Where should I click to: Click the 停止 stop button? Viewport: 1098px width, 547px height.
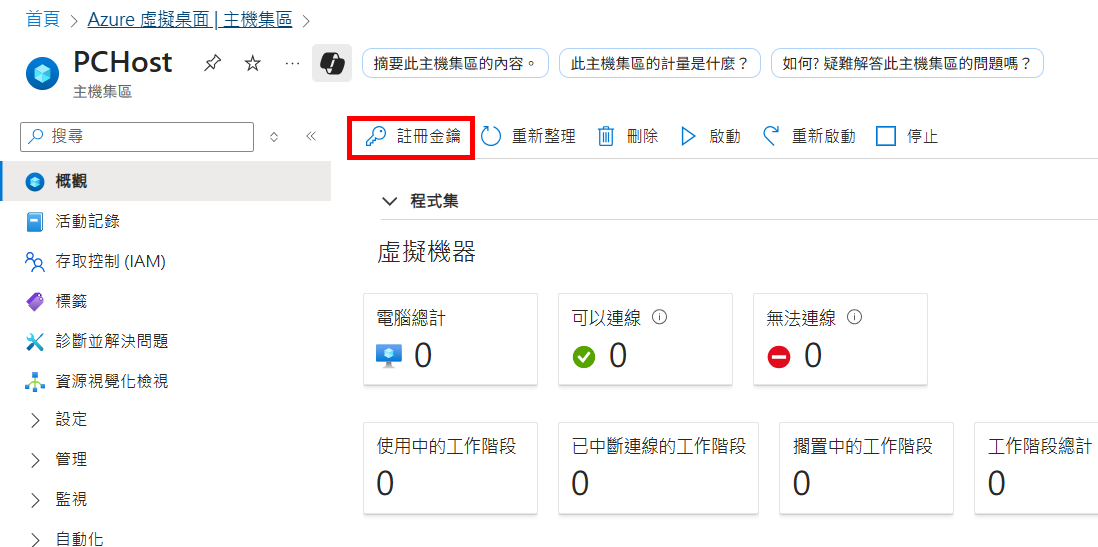907,137
